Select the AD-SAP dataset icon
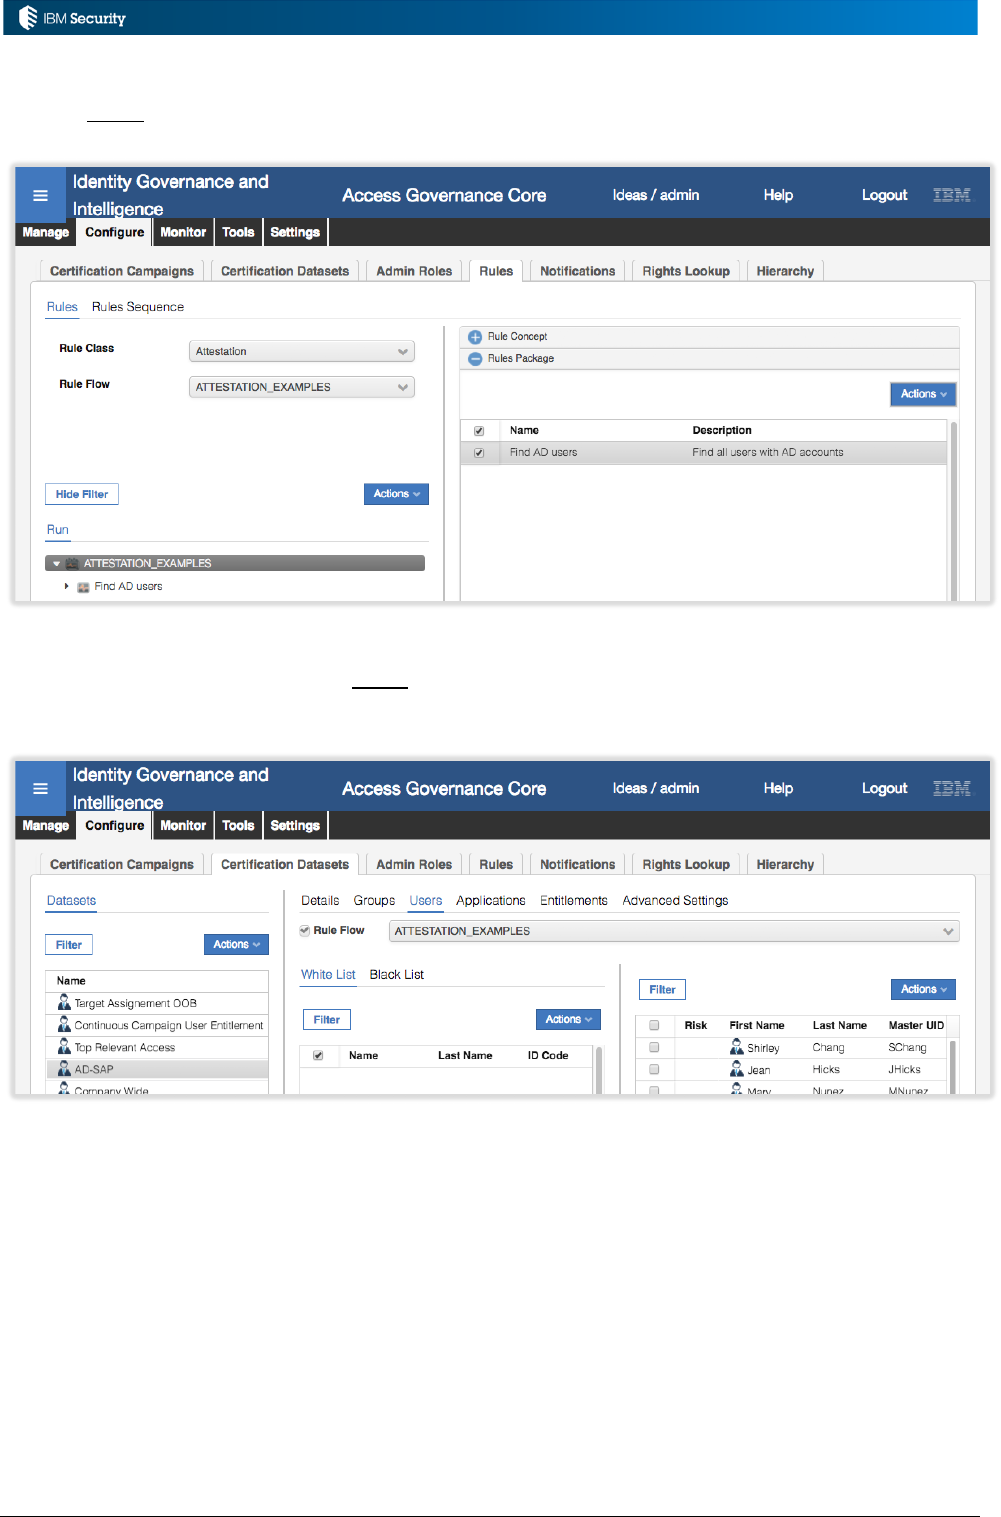The image size is (1001, 1517). tap(64, 1068)
